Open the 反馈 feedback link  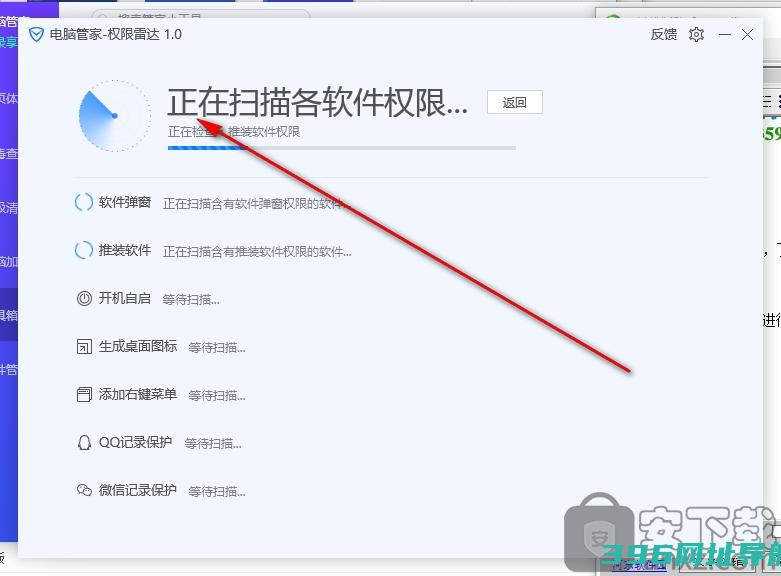663,34
